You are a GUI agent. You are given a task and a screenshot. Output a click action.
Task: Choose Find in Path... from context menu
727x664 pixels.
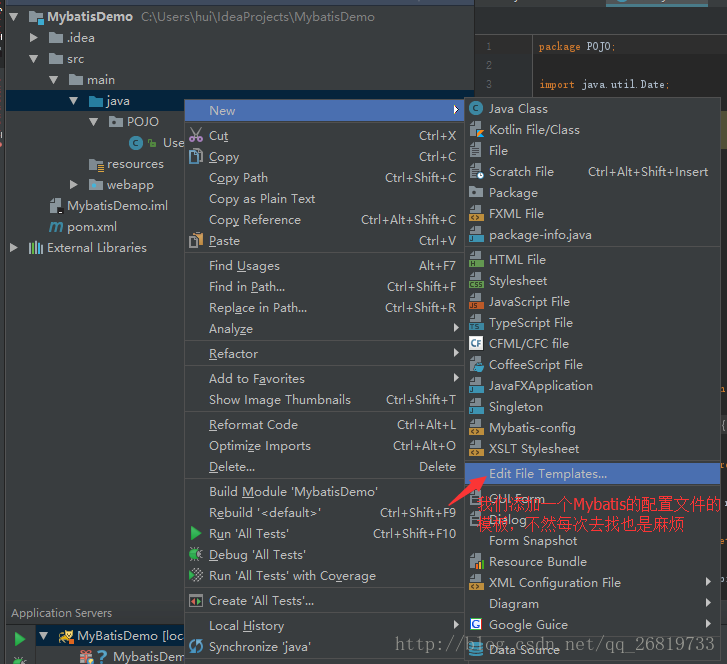[324, 287]
